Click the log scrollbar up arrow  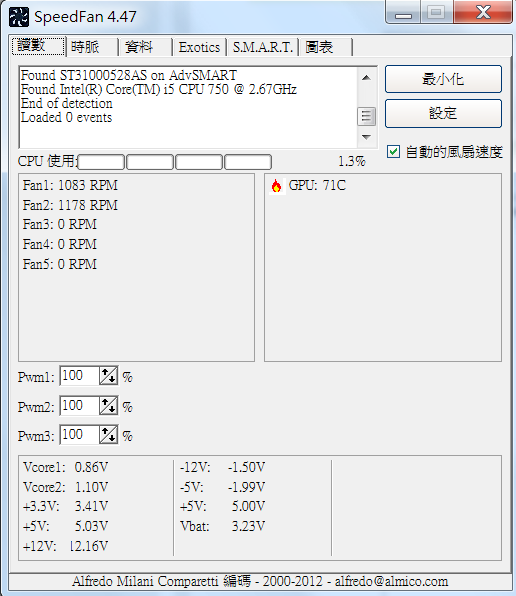[366, 78]
